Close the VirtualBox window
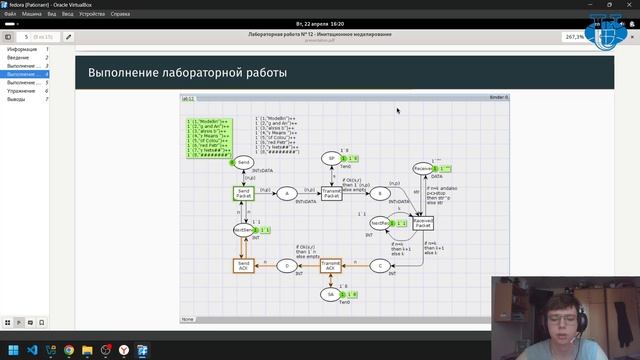Image resolution: width=640 pixels, height=360 pixels. coord(629,4)
